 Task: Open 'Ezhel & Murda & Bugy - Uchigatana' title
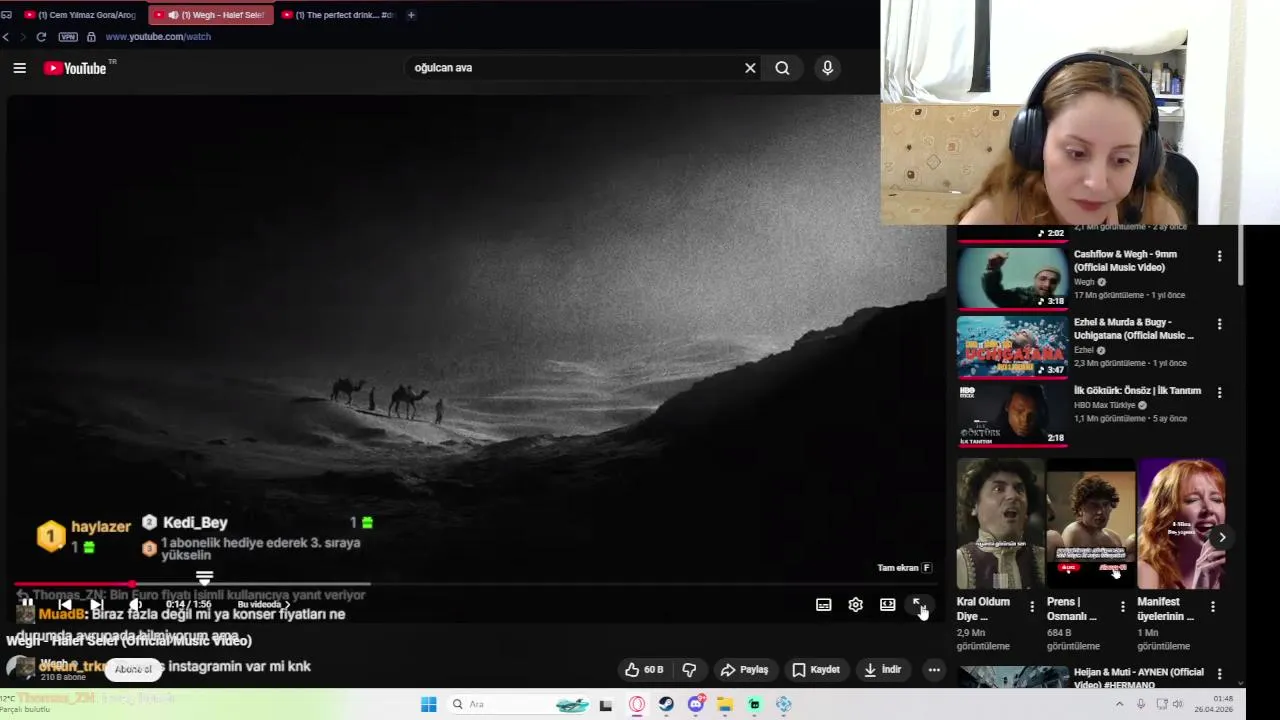click(1134, 329)
